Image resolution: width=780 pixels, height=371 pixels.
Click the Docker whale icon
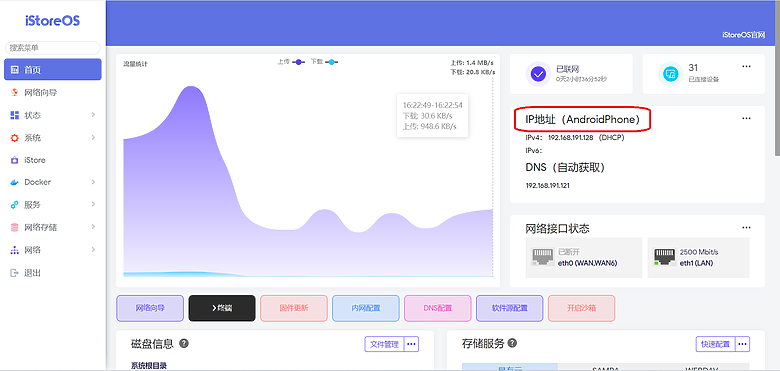14,182
